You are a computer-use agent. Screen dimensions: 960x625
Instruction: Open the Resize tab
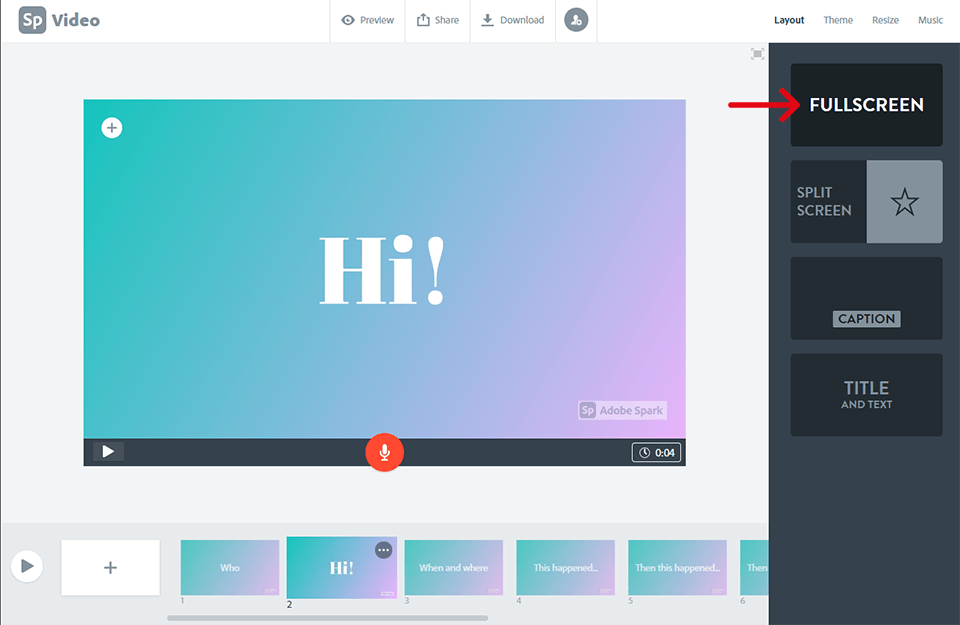[x=885, y=20]
